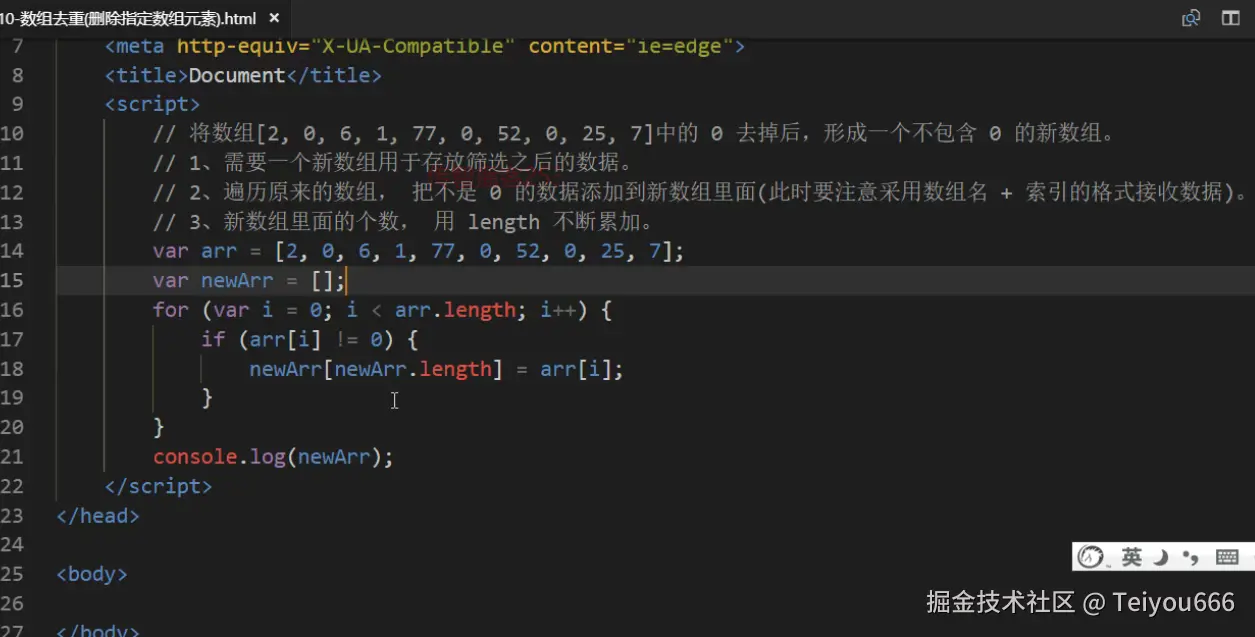Click the for keyword on line 16
Viewport: 1255px width, 637px height.
point(171,310)
